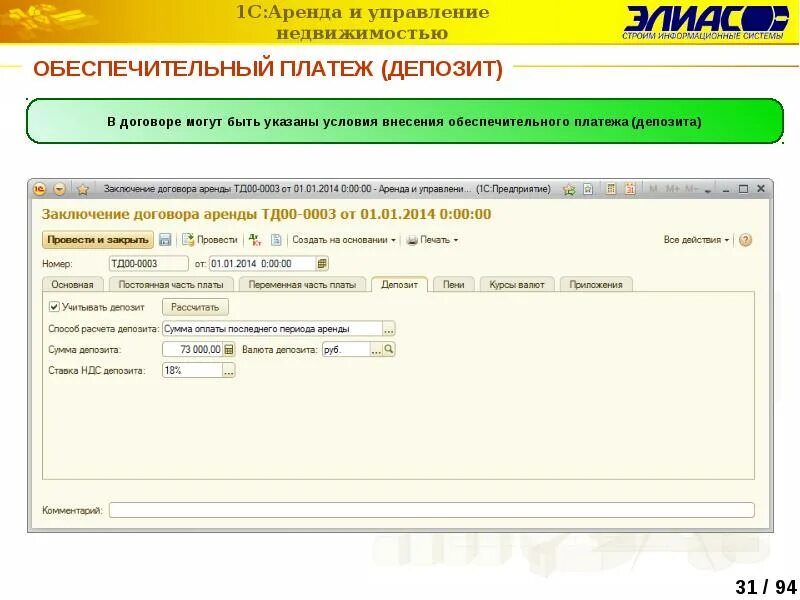800x600 pixels.
Task: Open Дт/Кт postings icon
Action: 255,240
